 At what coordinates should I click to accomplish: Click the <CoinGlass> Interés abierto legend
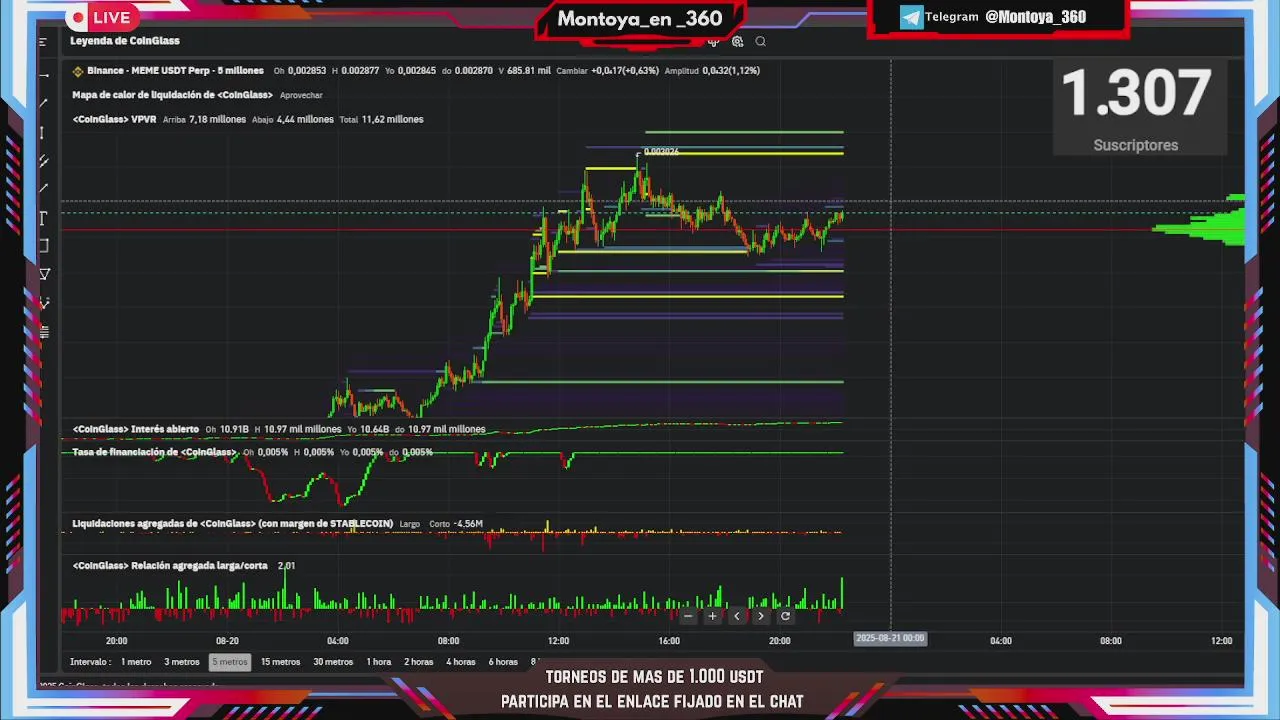135,429
